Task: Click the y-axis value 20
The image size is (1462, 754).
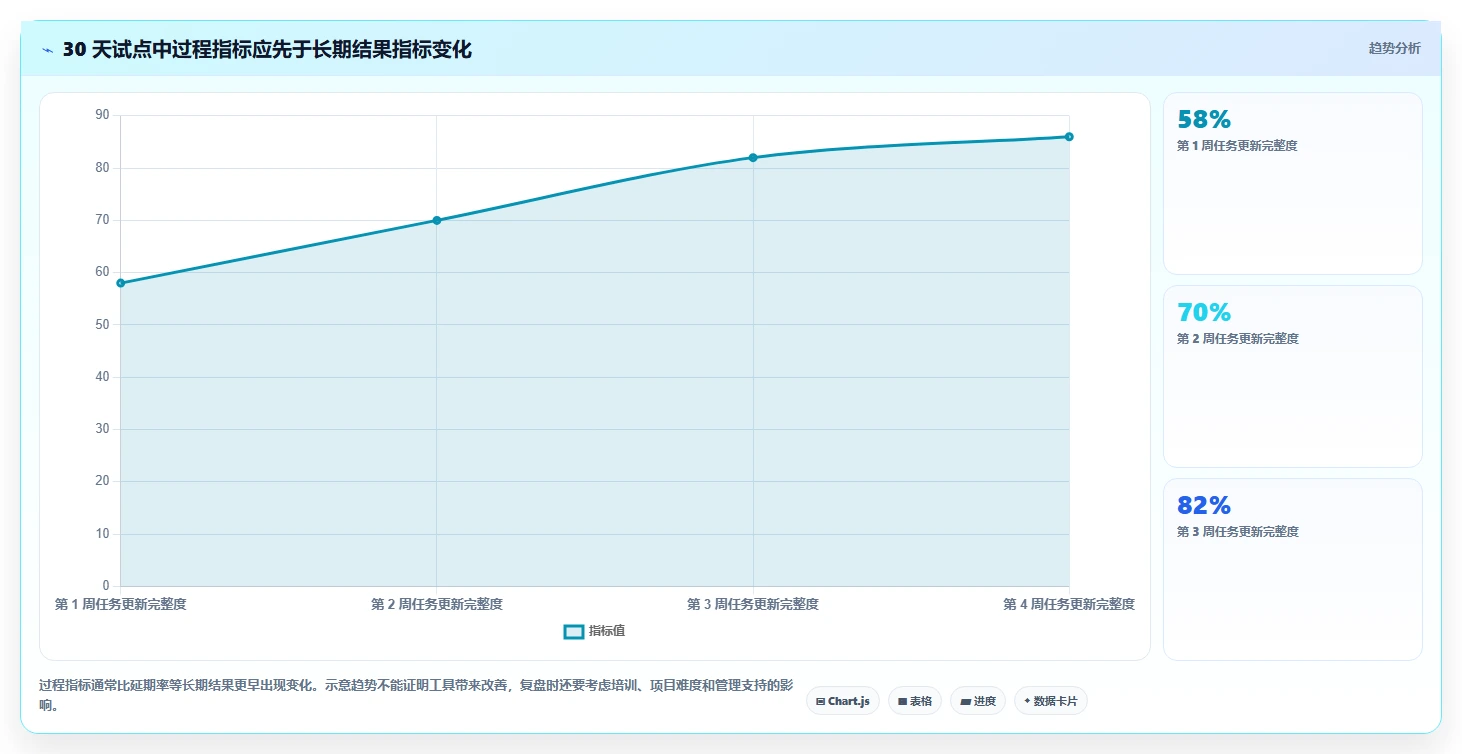Action: click(102, 481)
